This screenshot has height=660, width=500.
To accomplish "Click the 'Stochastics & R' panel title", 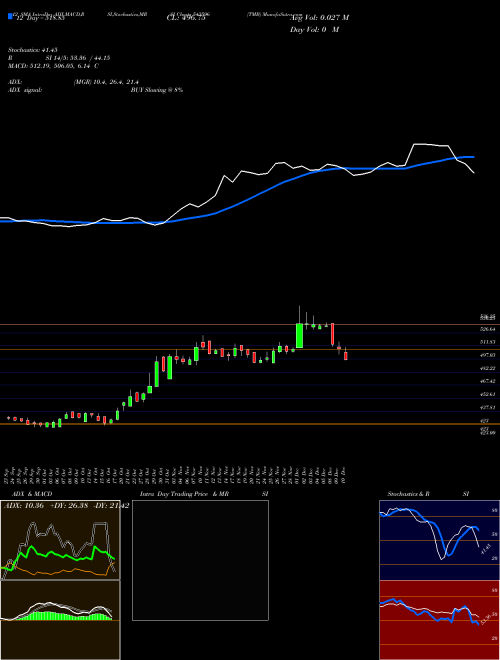I will [x=409, y=494].
